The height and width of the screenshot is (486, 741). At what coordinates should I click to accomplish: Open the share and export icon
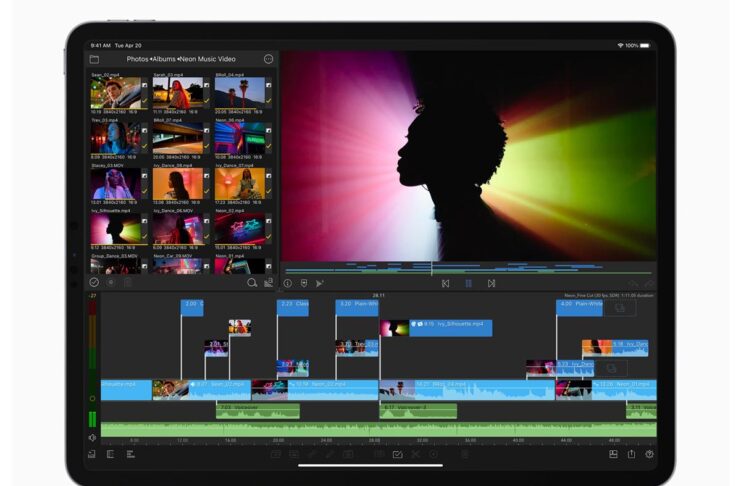click(x=631, y=454)
